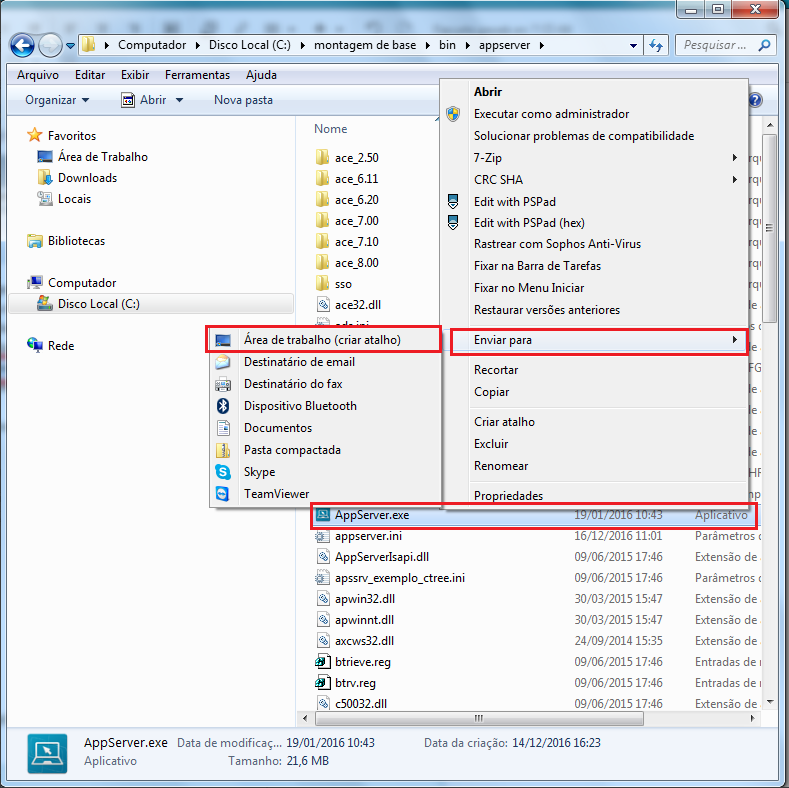Click the ace_6.11 folder icon

point(323,178)
